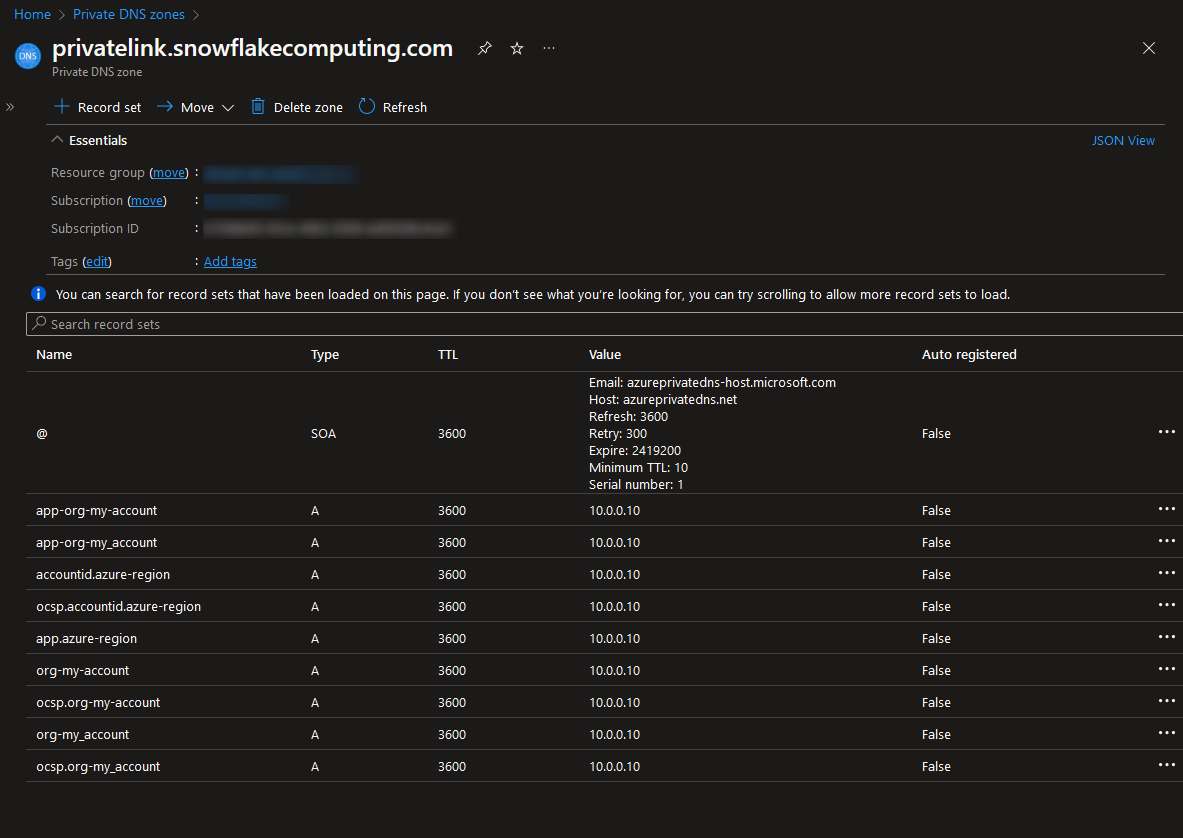The image size is (1183, 838).
Task: Open ellipsis menu for app.azure-region record
Action: coord(1166,637)
